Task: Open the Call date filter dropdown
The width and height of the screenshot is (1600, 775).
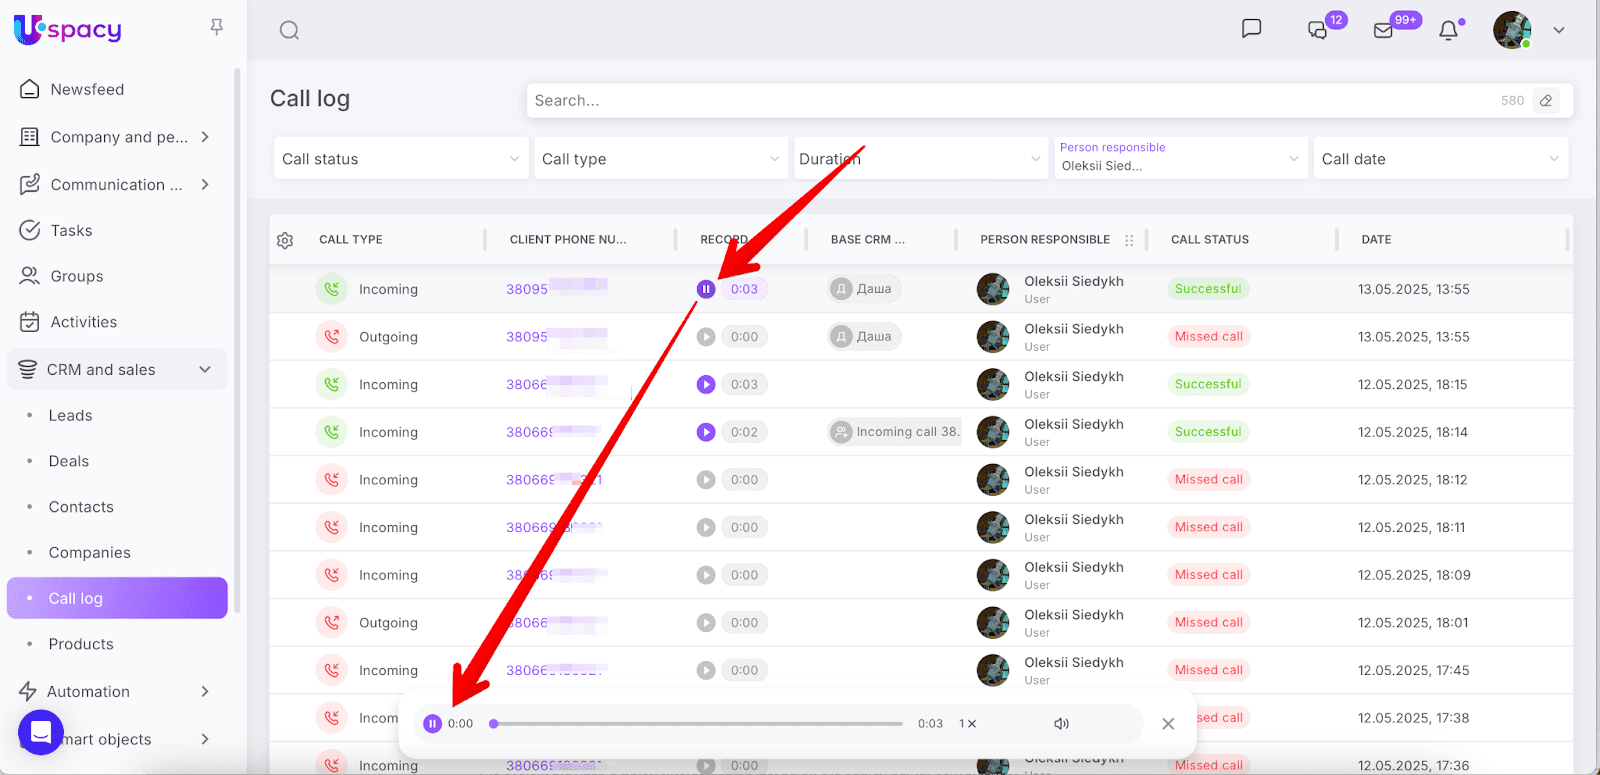Action: click(x=1440, y=159)
